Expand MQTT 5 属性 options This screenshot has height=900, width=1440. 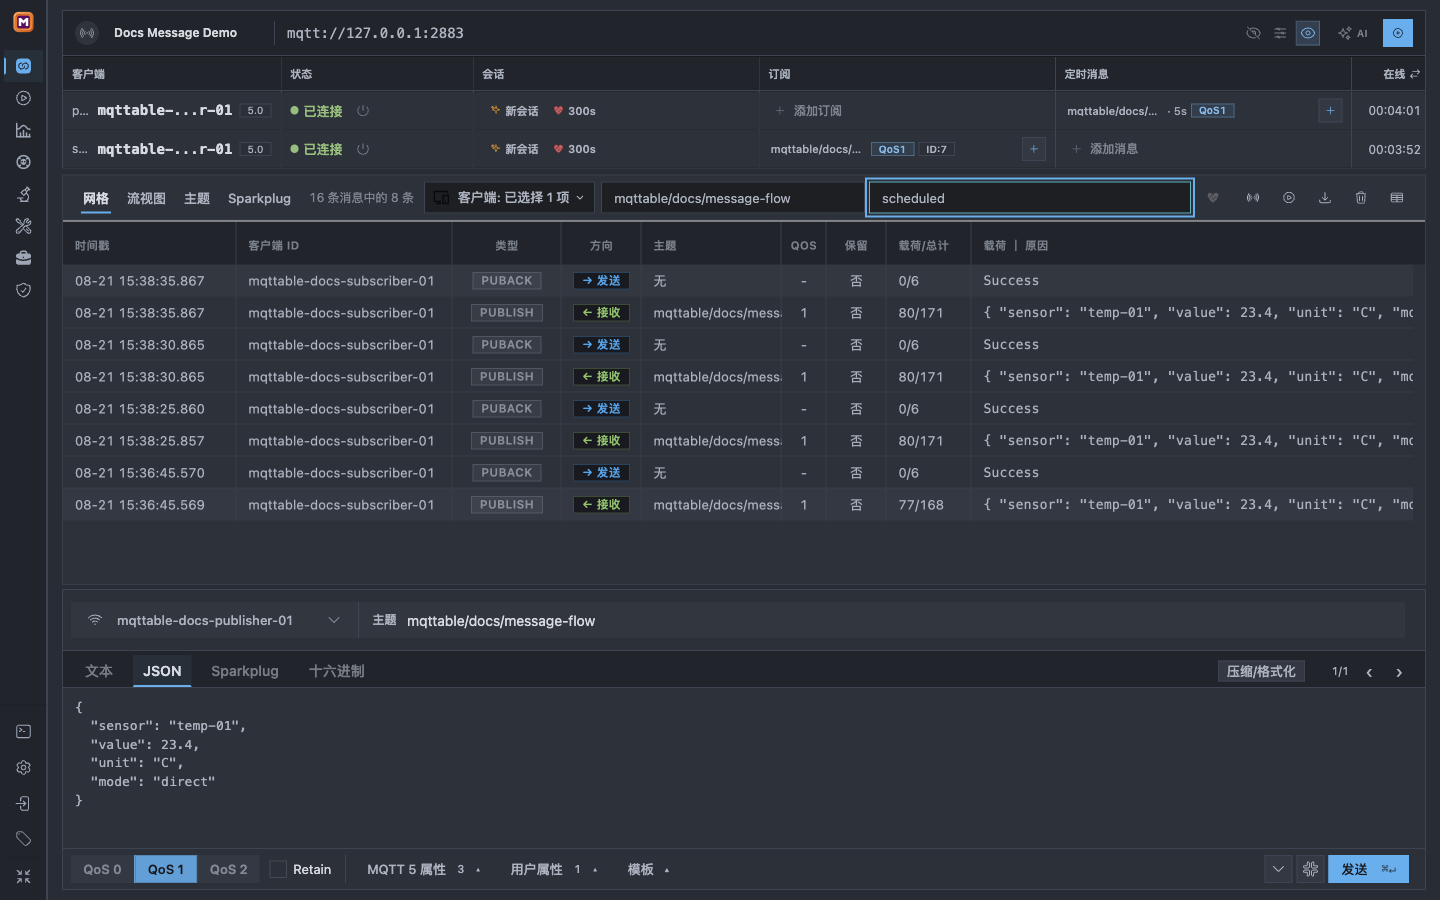coord(424,869)
